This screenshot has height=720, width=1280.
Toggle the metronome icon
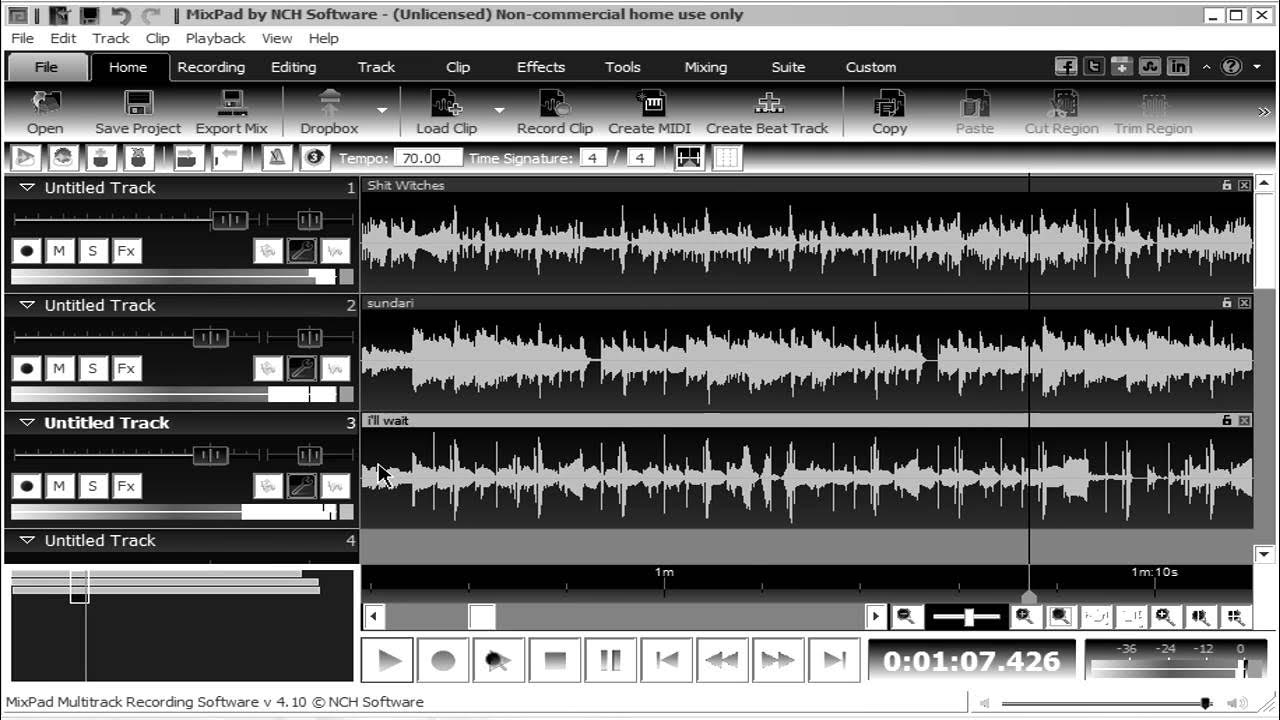point(277,157)
